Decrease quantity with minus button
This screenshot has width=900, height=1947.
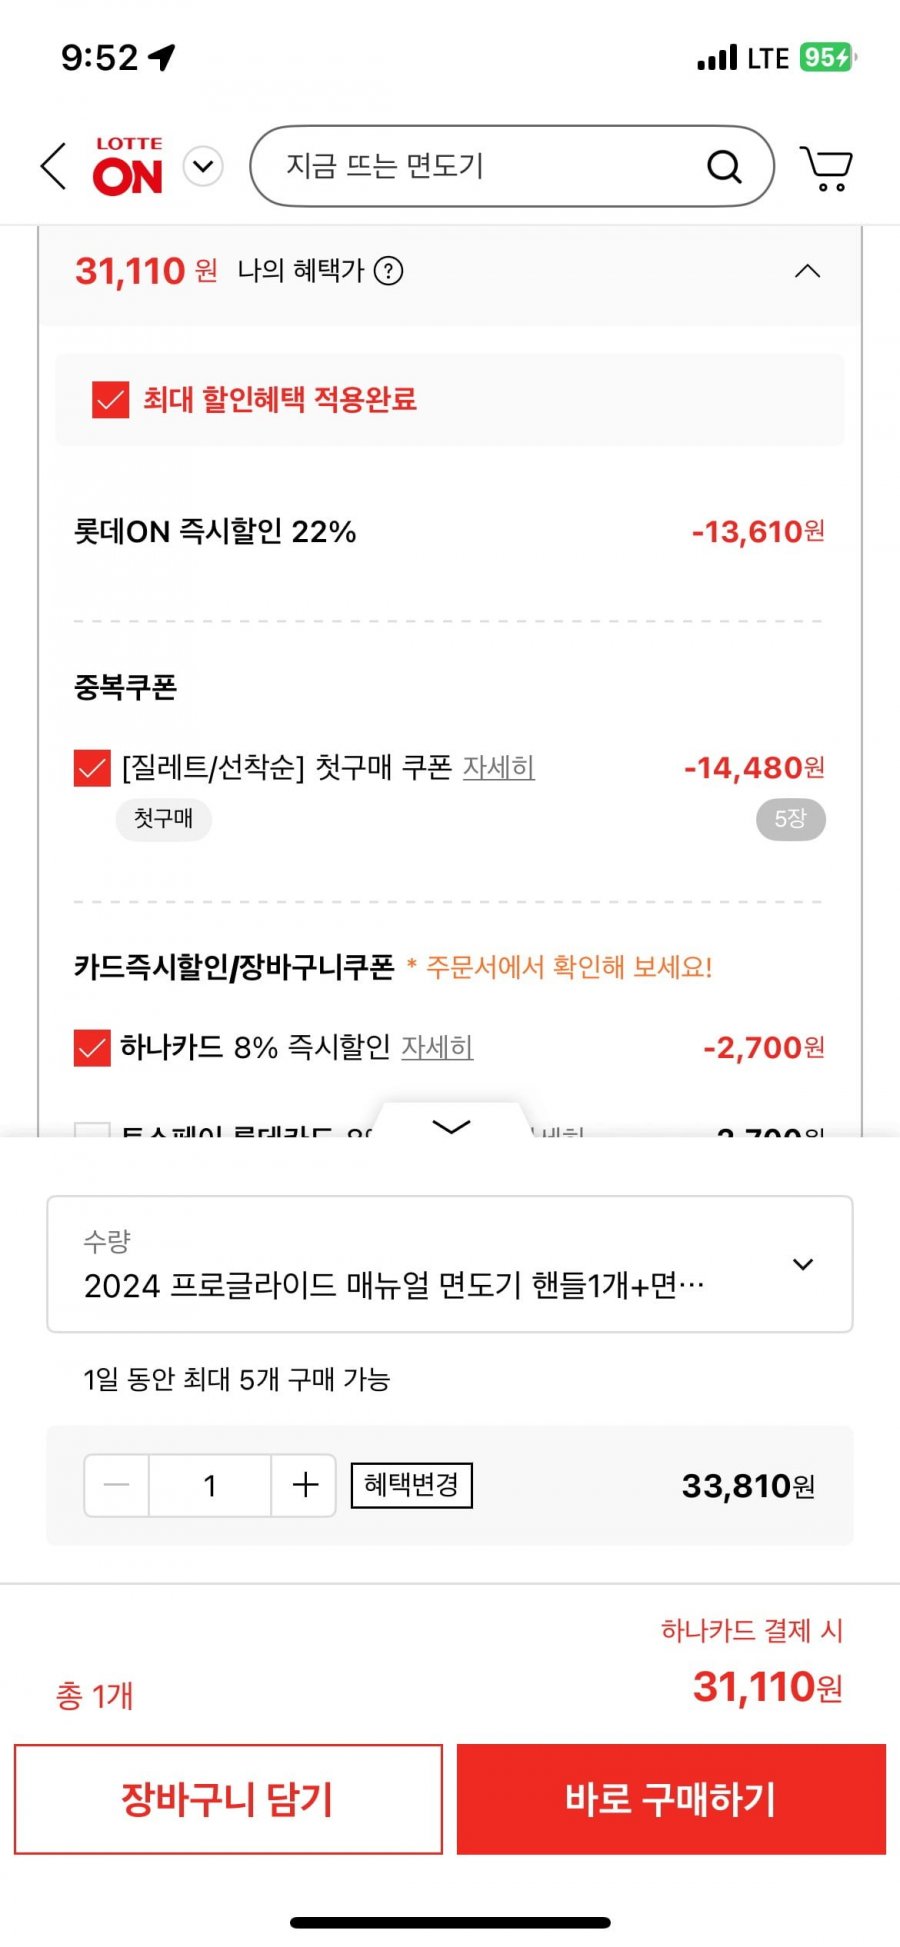tap(117, 1485)
